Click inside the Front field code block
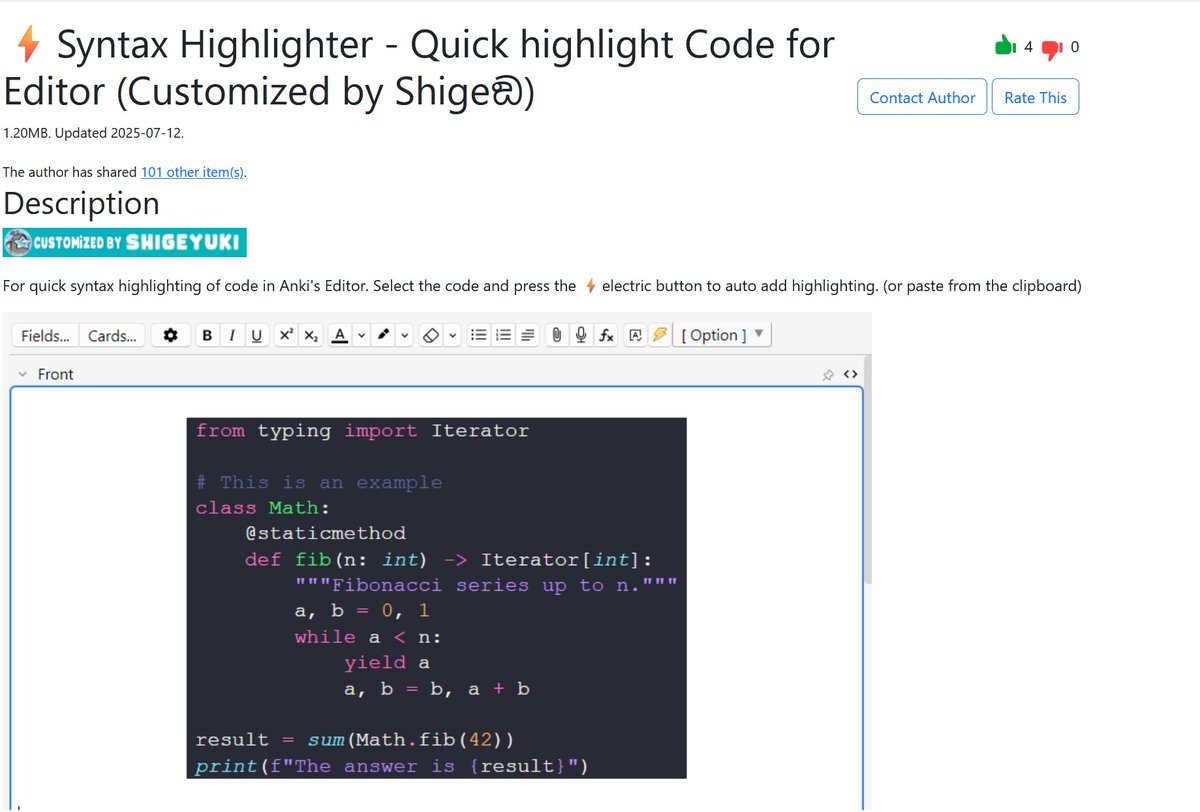Screen dimensions: 1200x812 point(436,598)
